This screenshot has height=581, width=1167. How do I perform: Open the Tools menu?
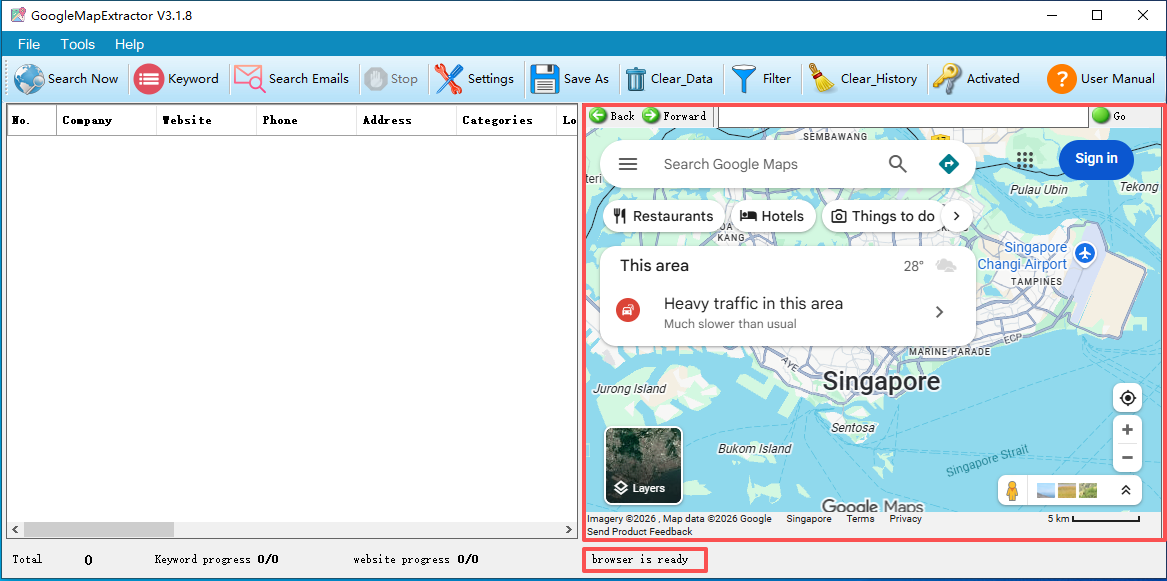click(x=77, y=44)
